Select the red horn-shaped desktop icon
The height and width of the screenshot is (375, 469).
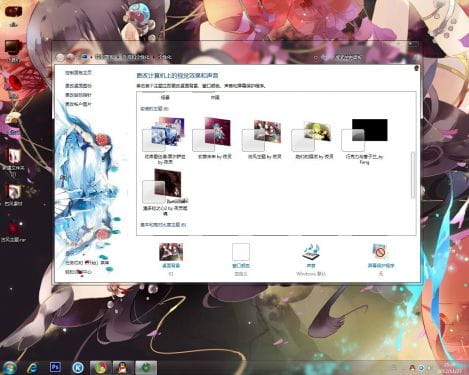(13, 87)
